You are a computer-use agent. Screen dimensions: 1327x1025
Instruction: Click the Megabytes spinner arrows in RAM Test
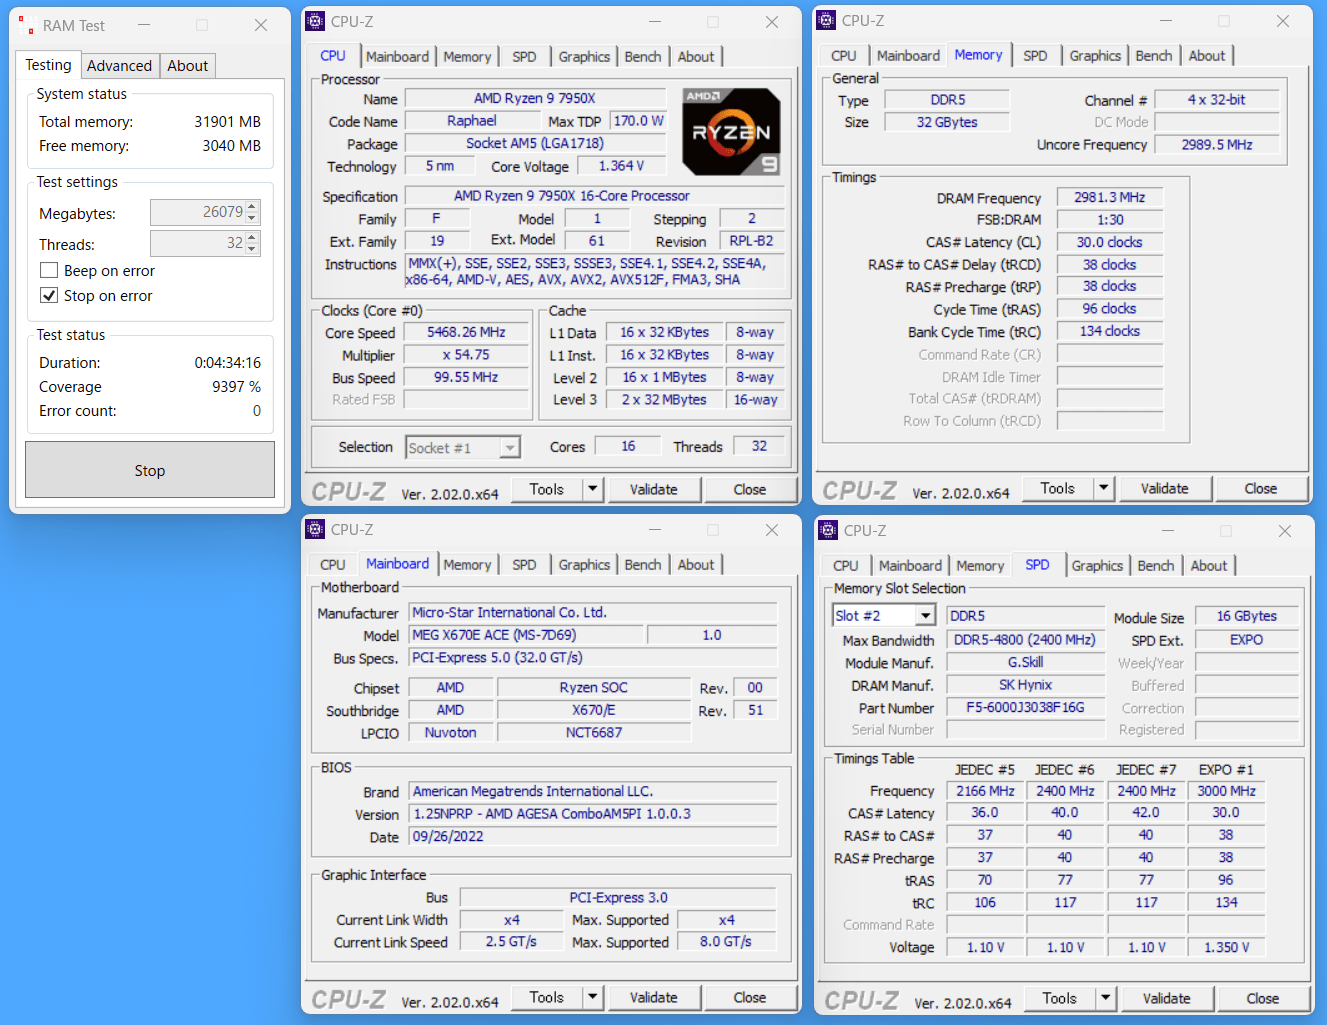[252, 212]
